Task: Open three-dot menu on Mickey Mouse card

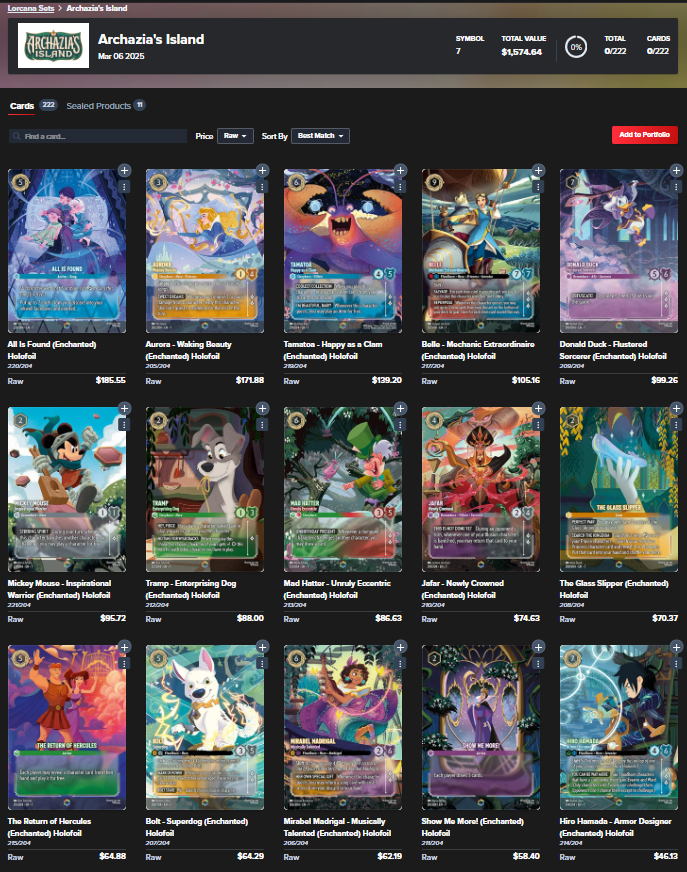Action: [x=125, y=425]
